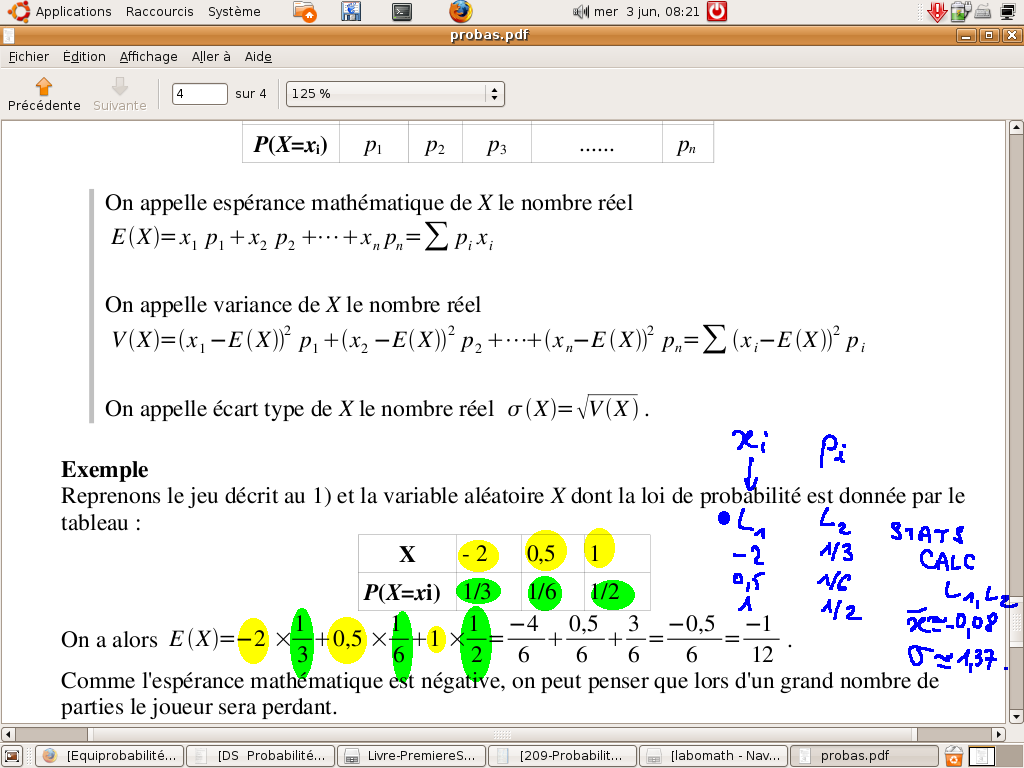The height and width of the screenshot is (768, 1024).
Task: Switch to the Livre-PremiereS taskbar window
Action: [x=411, y=756]
